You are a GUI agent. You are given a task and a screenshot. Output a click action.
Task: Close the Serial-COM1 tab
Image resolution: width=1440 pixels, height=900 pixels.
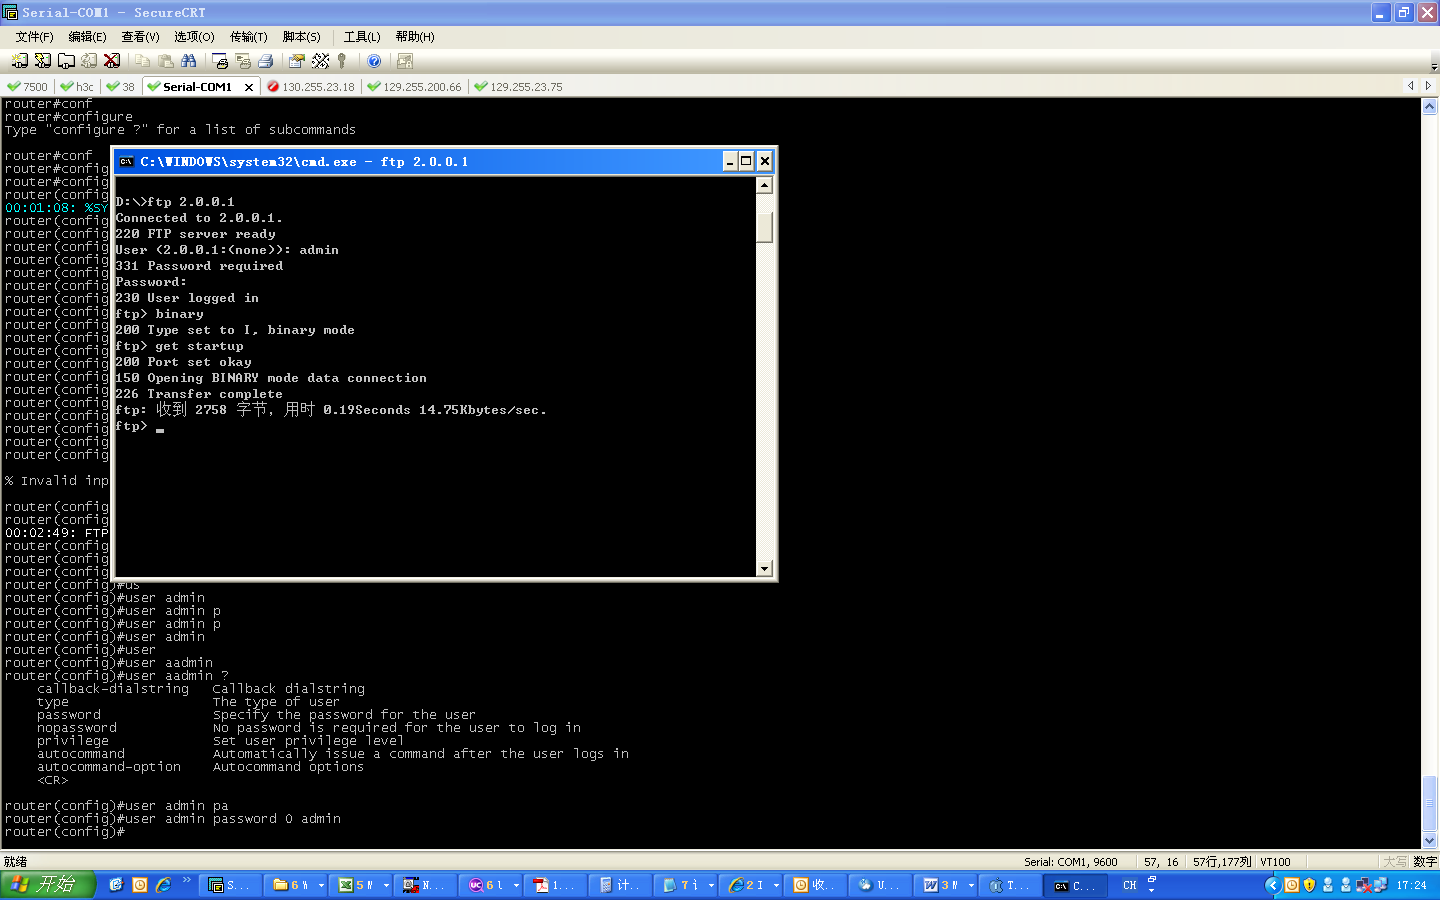[249, 87]
